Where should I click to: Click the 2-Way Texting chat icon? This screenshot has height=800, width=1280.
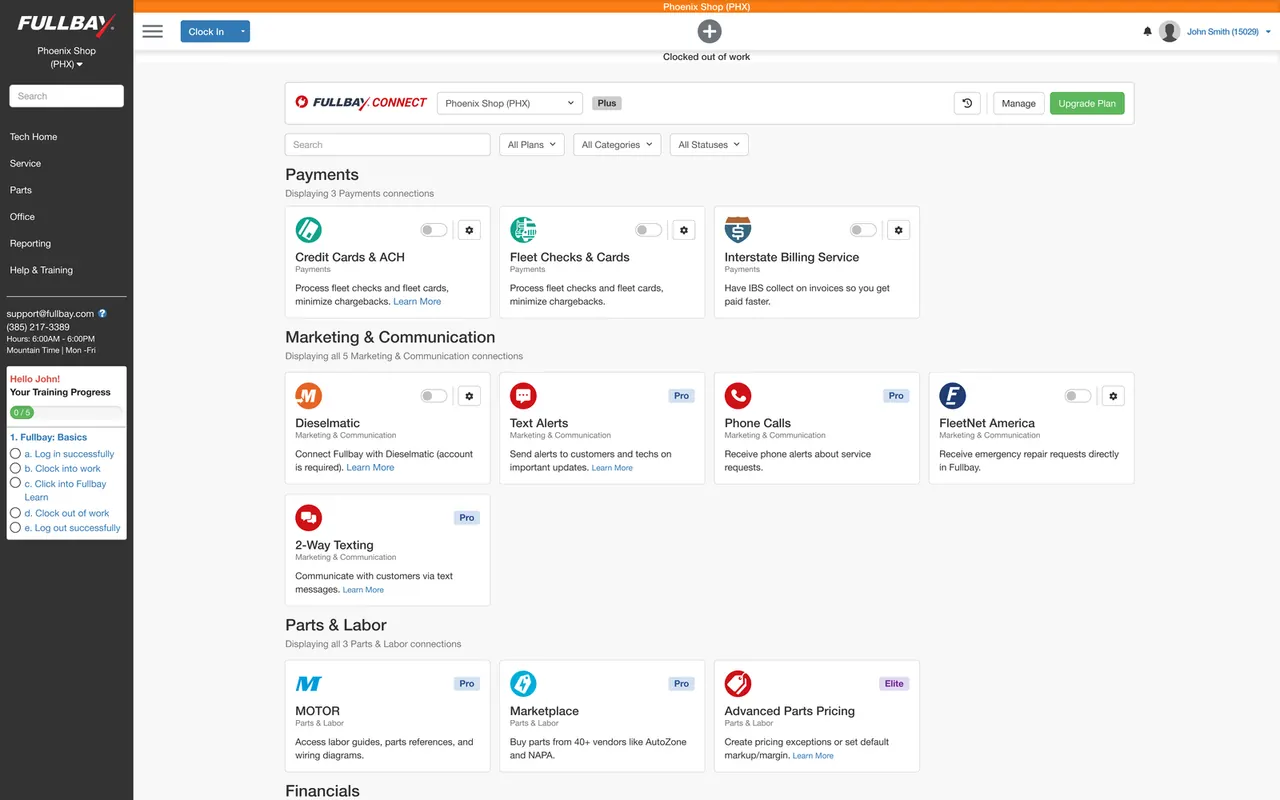tap(308, 518)
